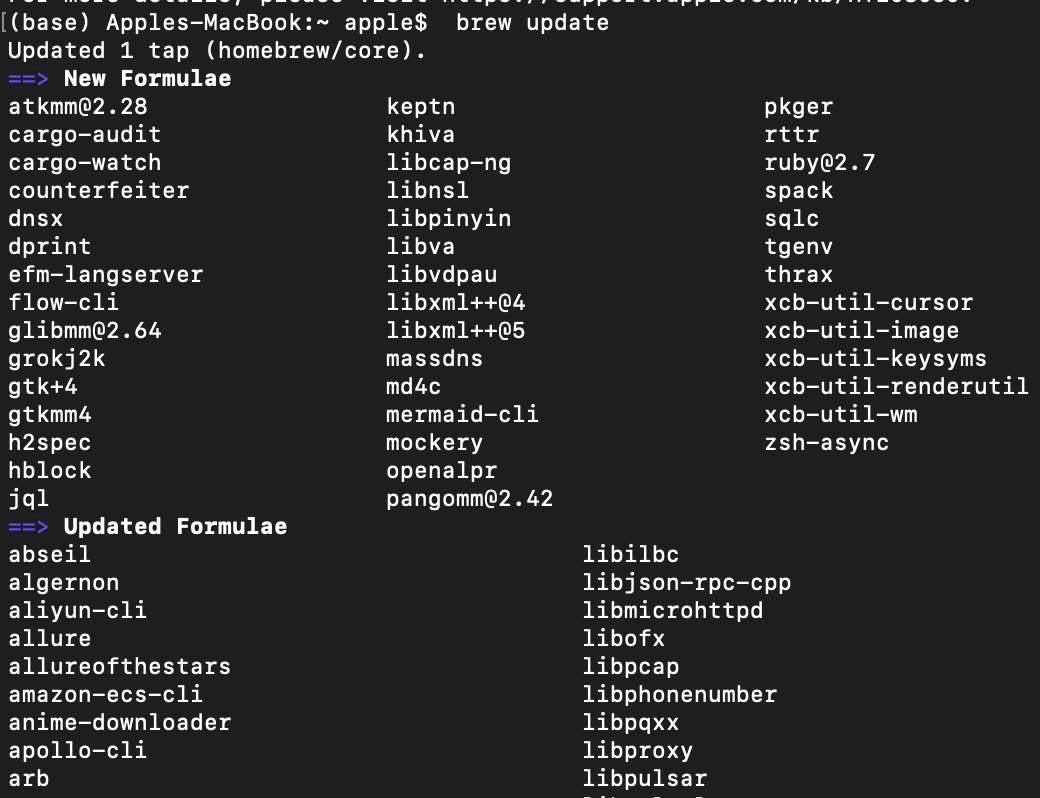The width and height of the screenshot is (1040, 798).
Task: Click the "Updated Formulae" heading
Action: (x=175, y=526)
